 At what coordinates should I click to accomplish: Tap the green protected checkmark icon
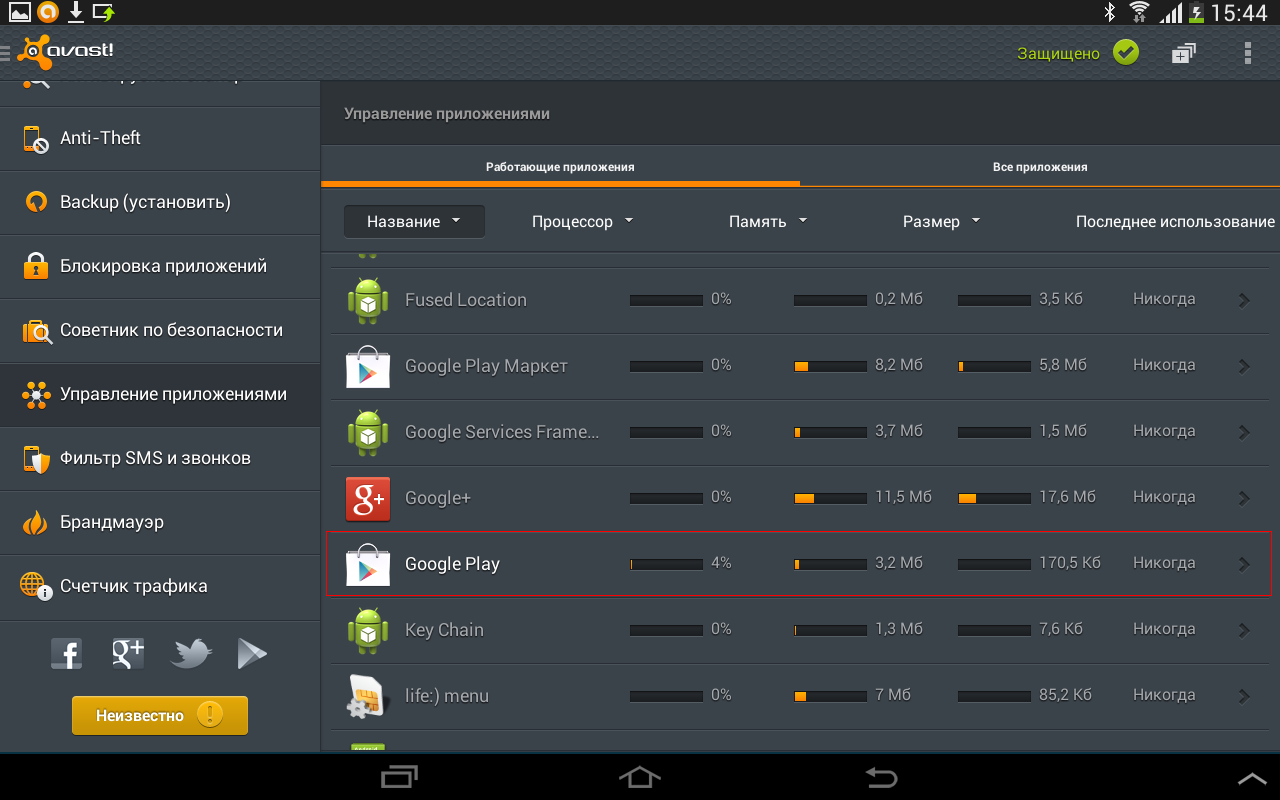point(1126,53)
